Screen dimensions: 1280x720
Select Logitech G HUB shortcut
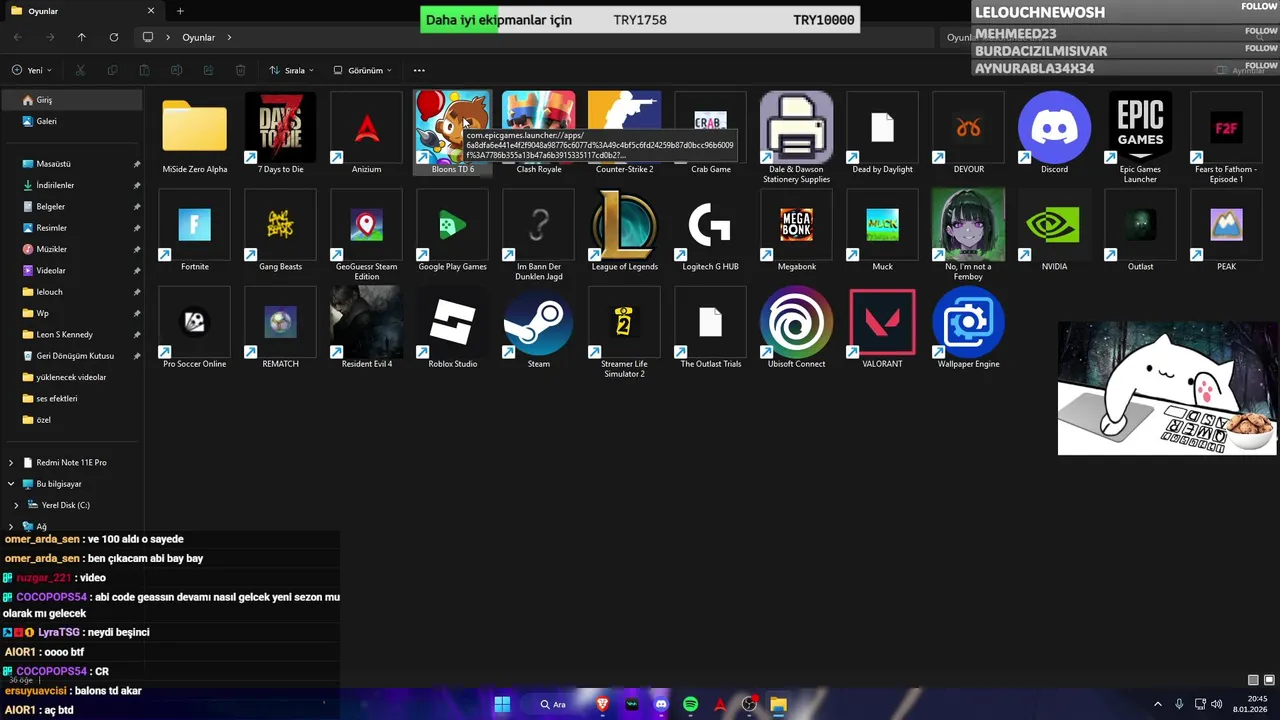[711, 231]
